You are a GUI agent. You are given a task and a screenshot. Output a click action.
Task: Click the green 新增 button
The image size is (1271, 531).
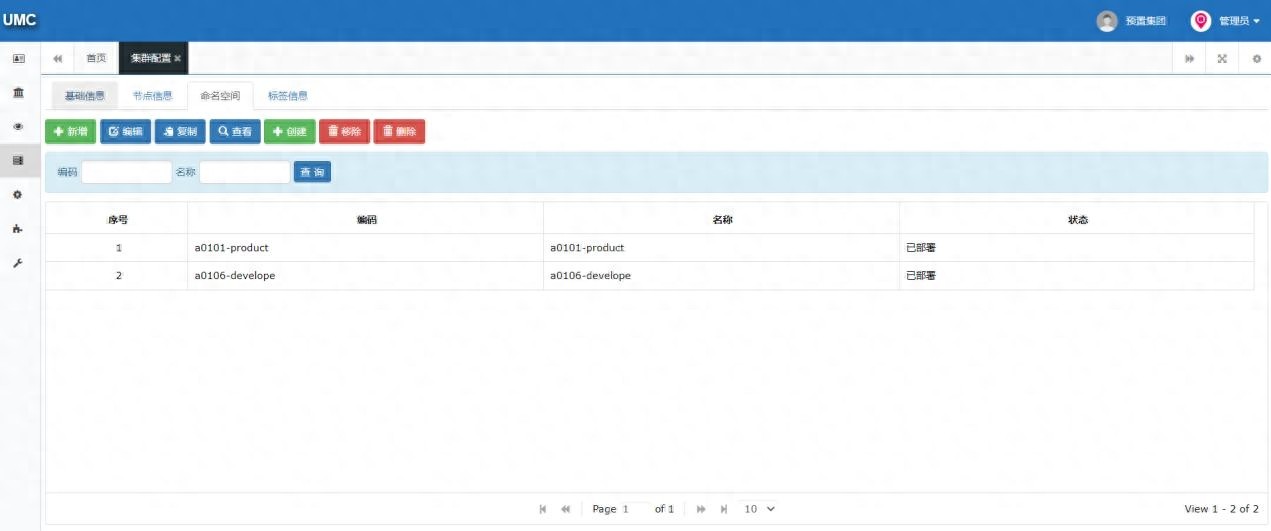click(70, 132)
